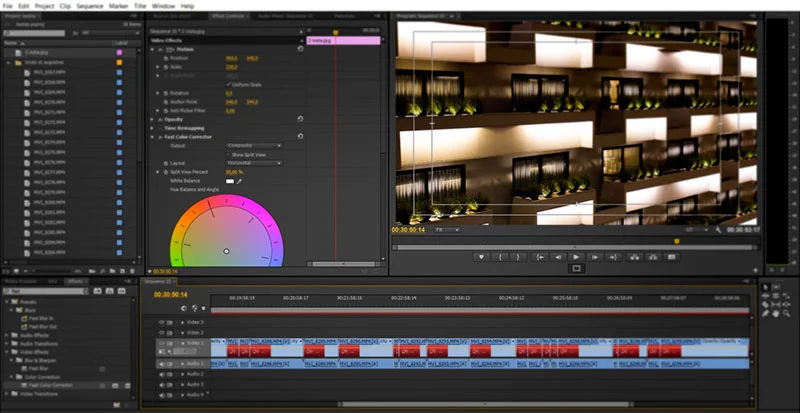
Task: Select the Ripple Edit tool
Action: coord(765,296)
